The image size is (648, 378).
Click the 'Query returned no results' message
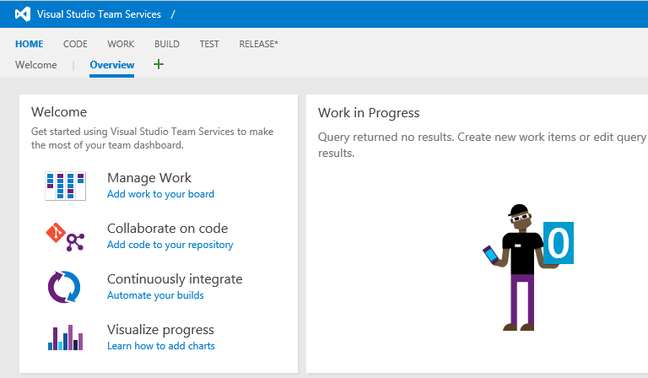(482, 145)
